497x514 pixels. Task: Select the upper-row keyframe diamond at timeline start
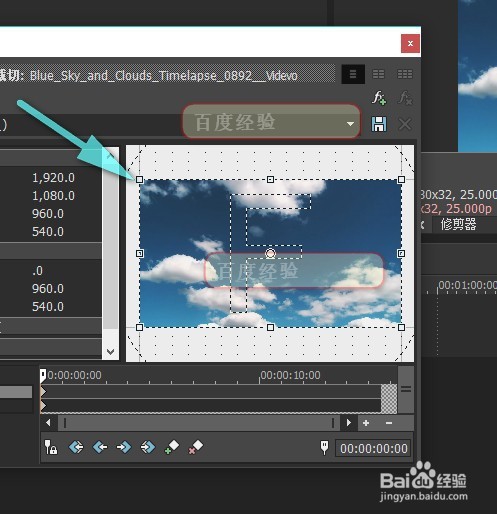point(43,392)
